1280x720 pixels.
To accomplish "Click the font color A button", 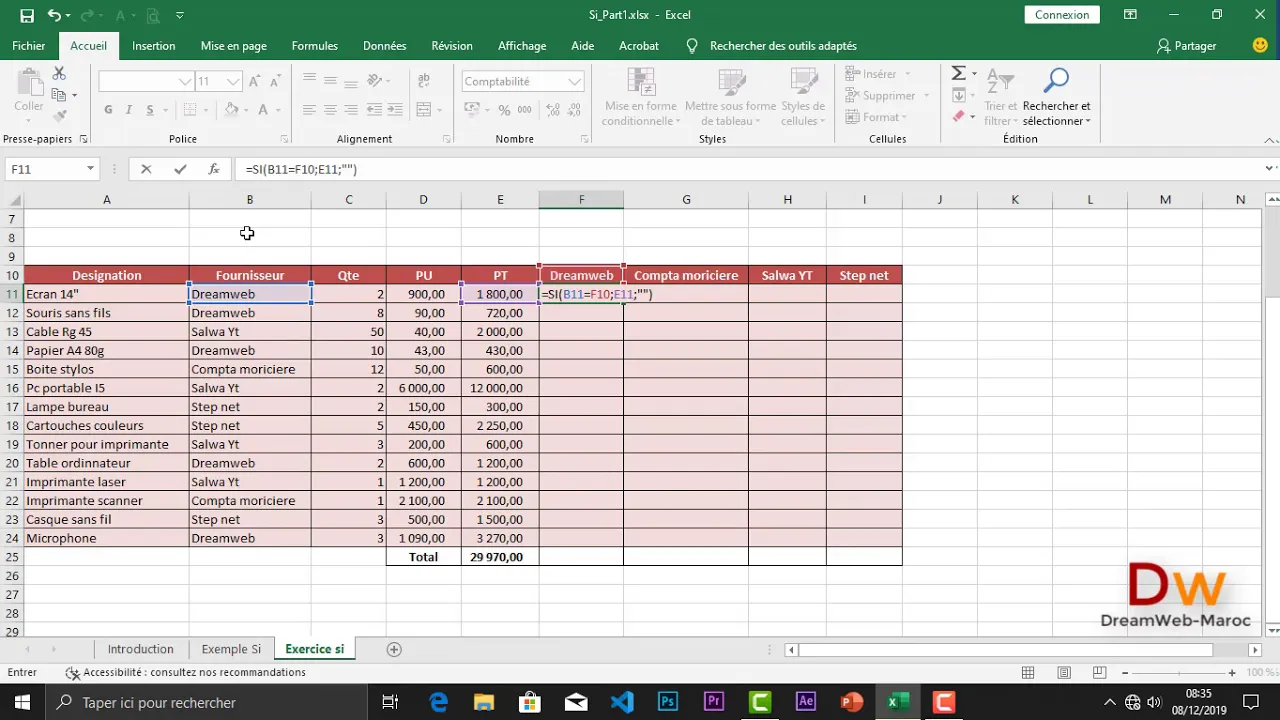I will [264, 110].
